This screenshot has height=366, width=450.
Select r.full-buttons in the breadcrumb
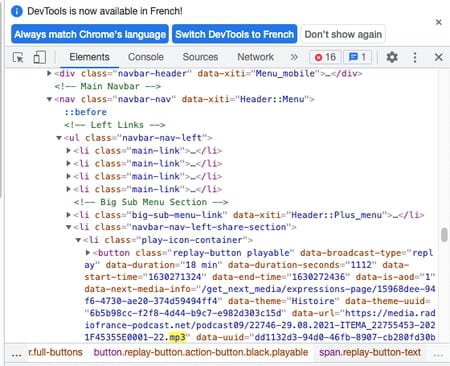tap(55, 352)
